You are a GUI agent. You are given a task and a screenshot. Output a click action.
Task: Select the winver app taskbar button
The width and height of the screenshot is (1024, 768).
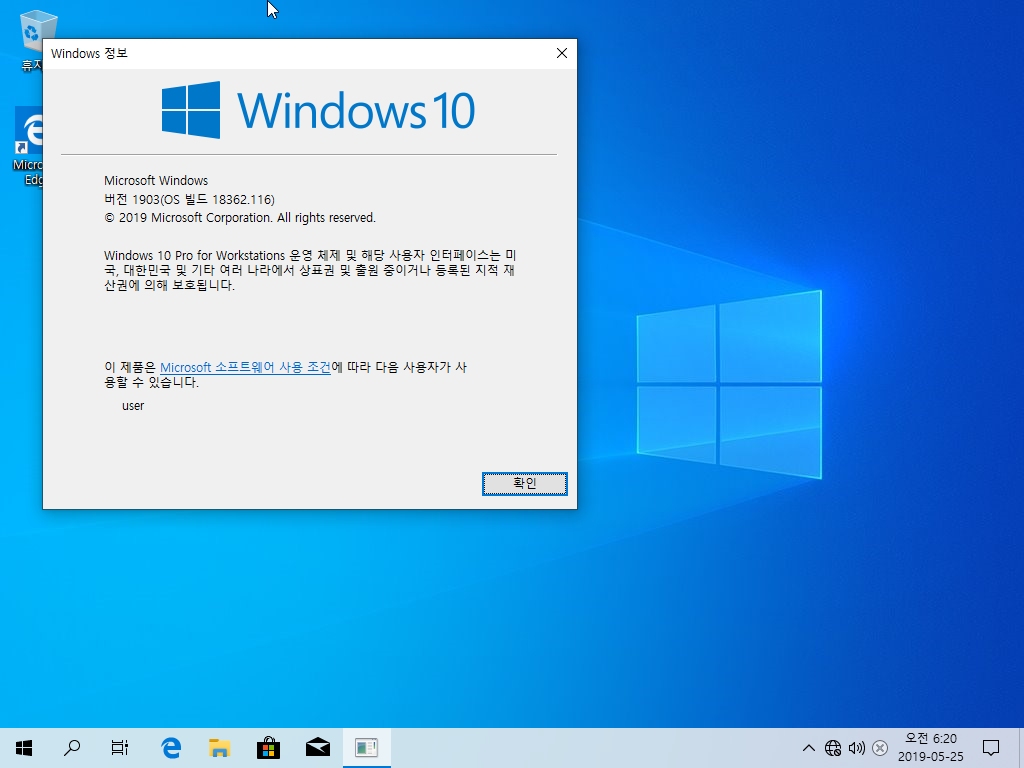366,748
